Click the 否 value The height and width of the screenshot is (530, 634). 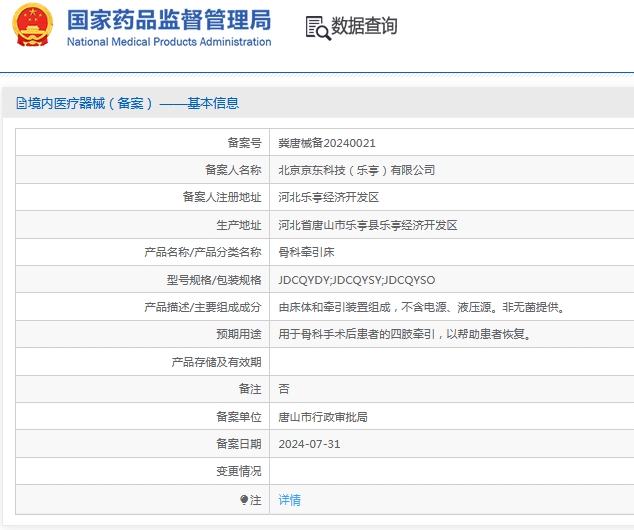[284, 389]
